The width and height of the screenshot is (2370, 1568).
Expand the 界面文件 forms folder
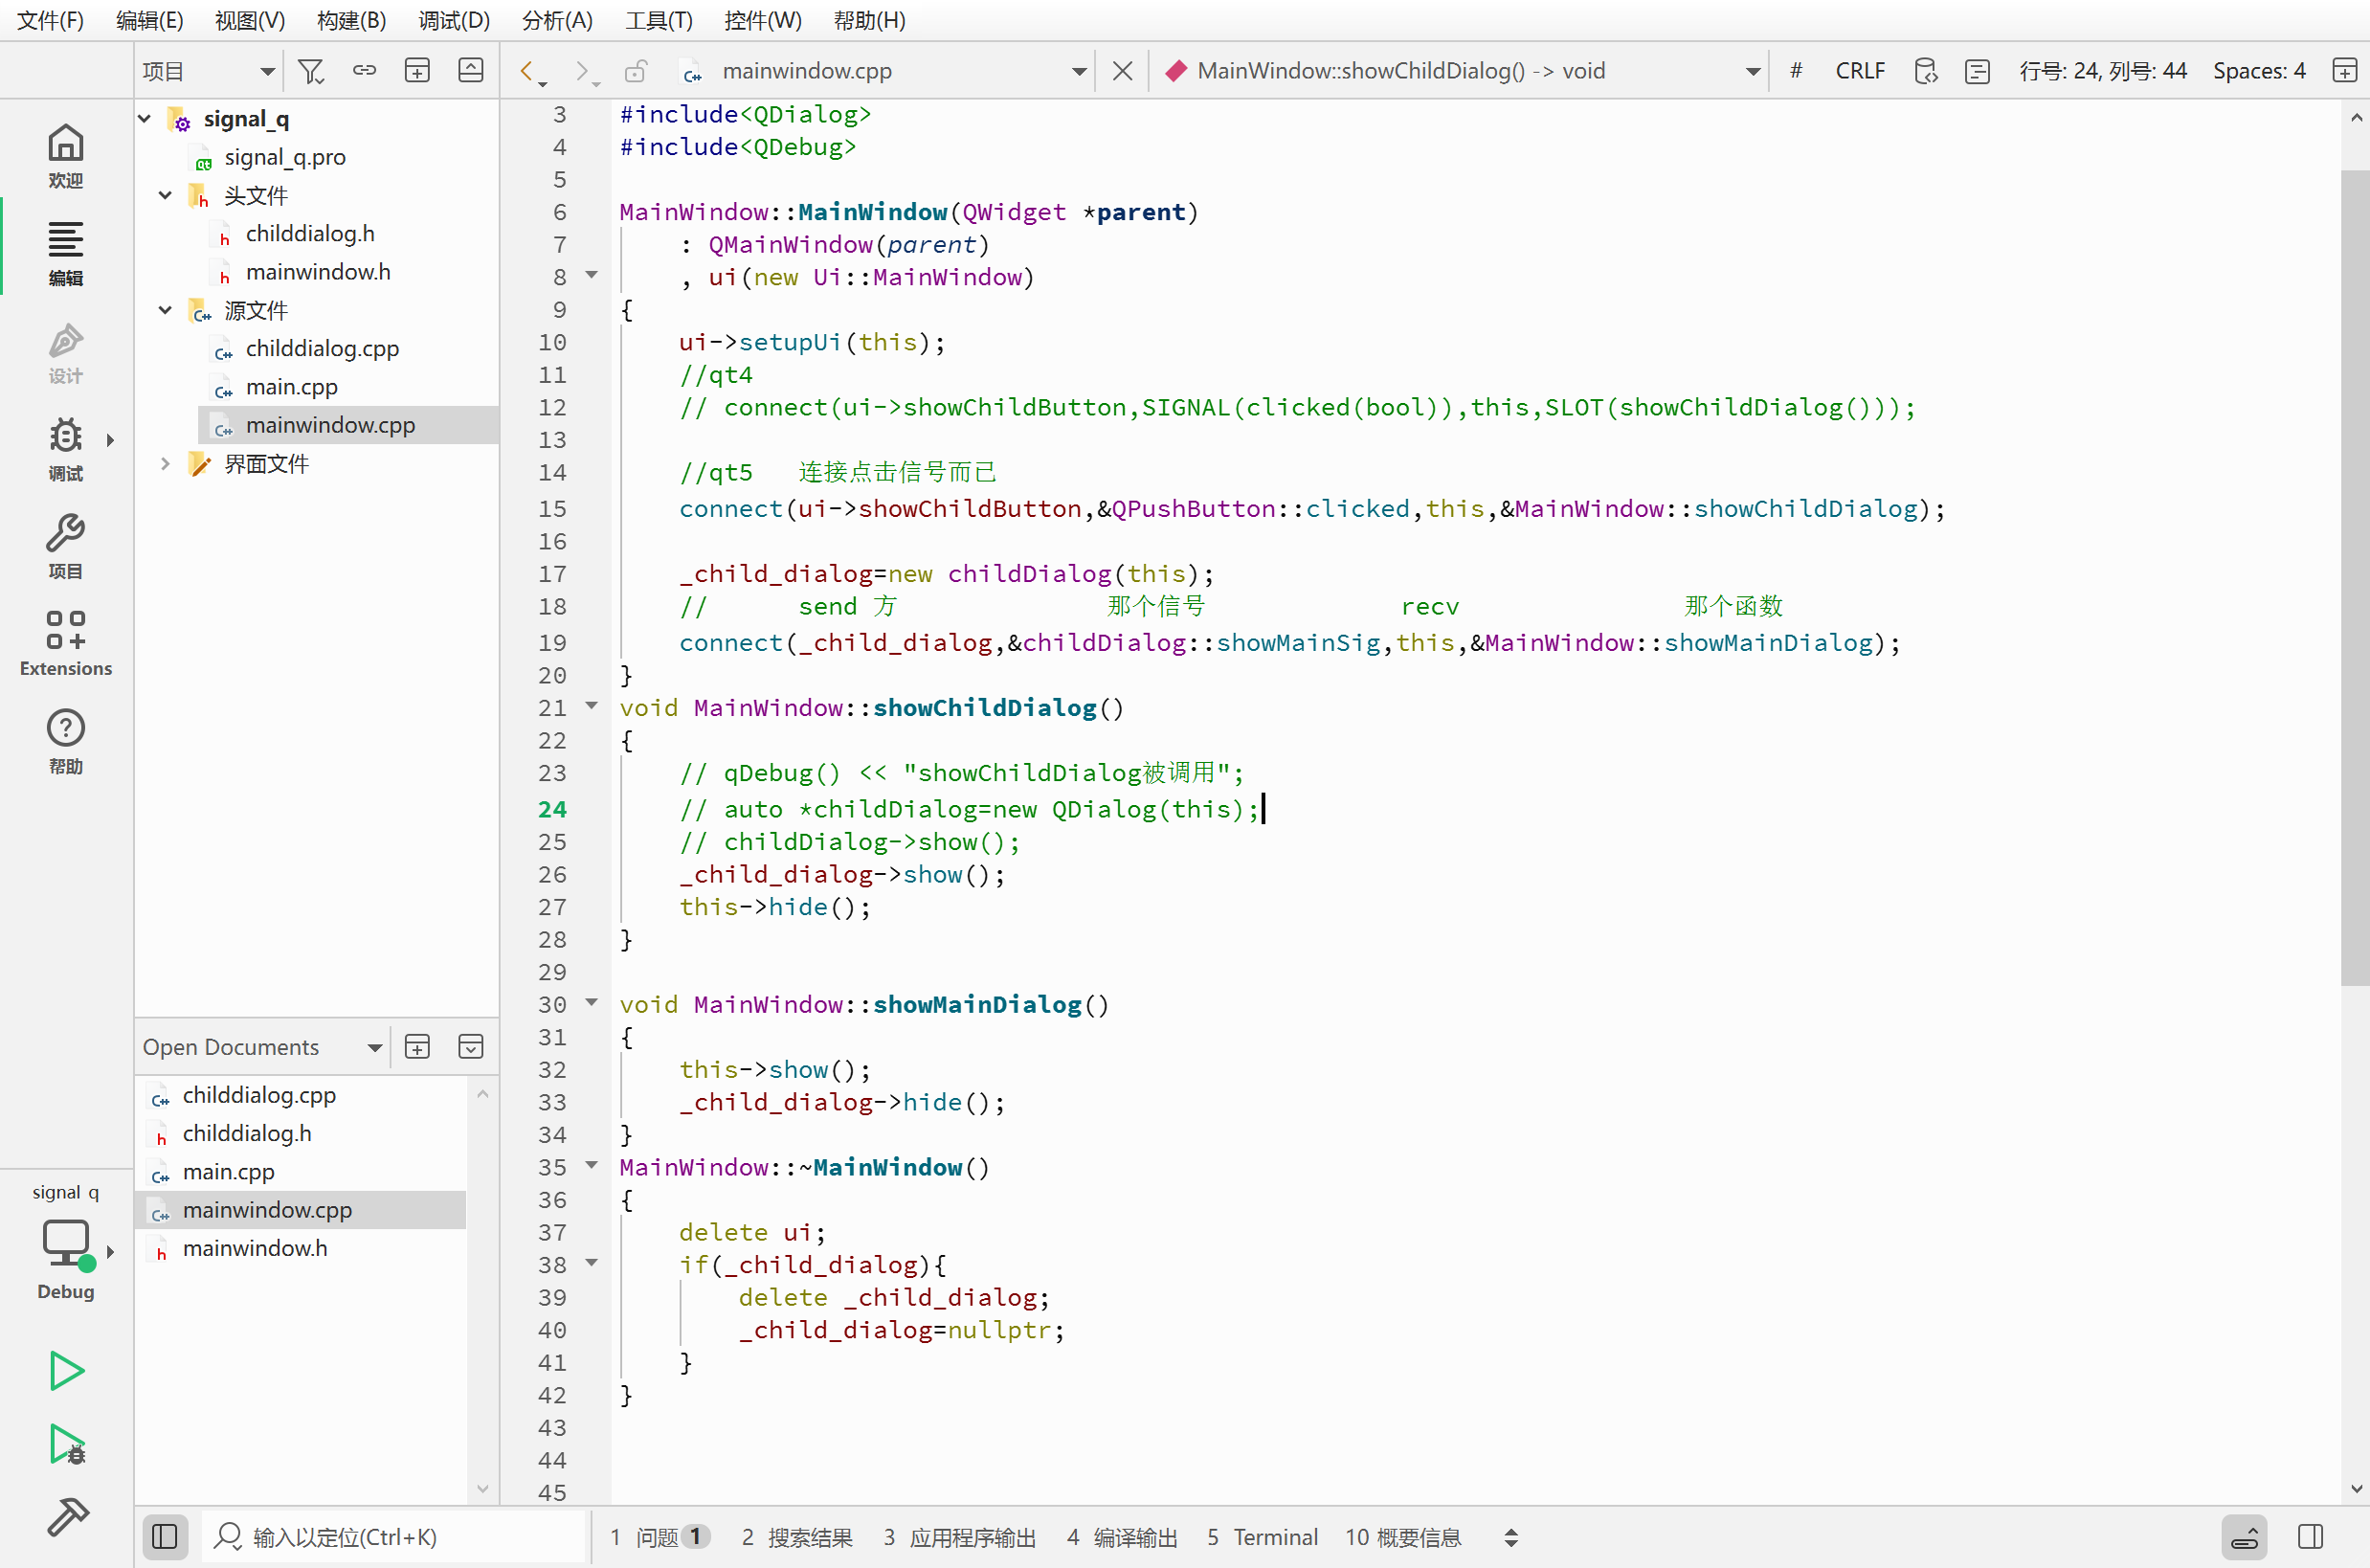point(166,463)
